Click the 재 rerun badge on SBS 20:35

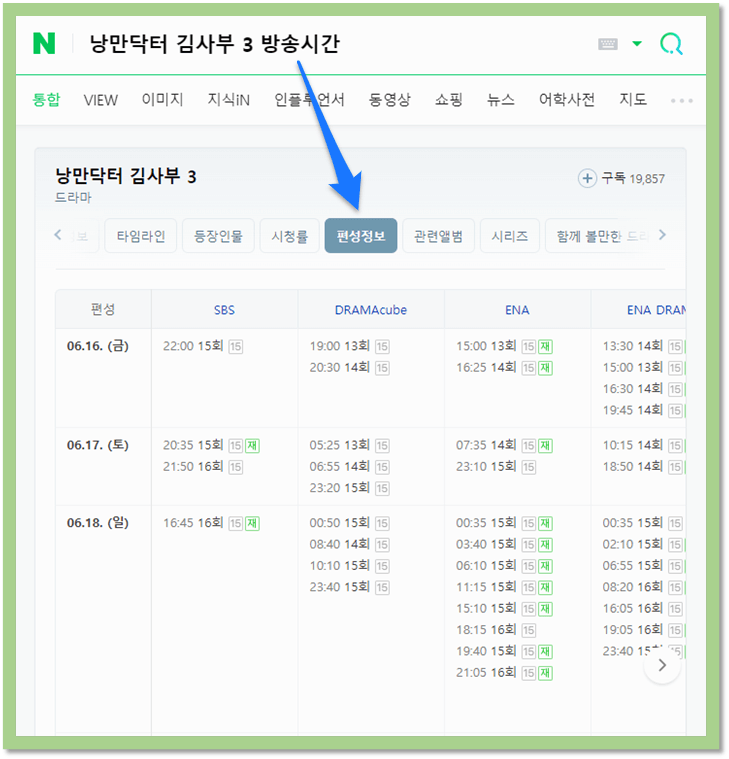click(252, 445)
